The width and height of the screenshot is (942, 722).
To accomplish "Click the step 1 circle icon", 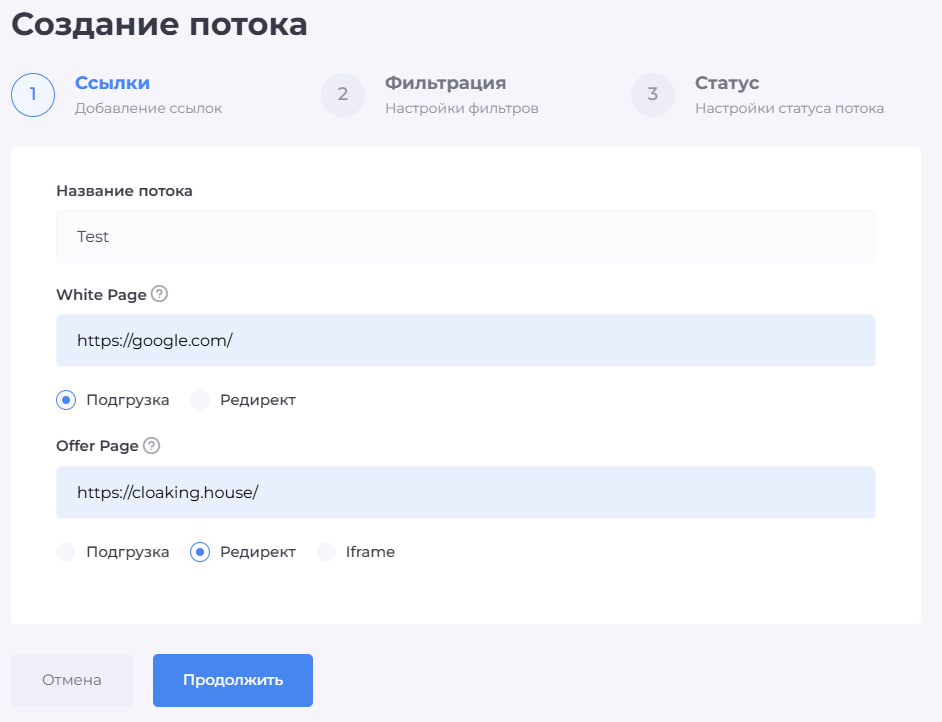I will coord(33,95).
